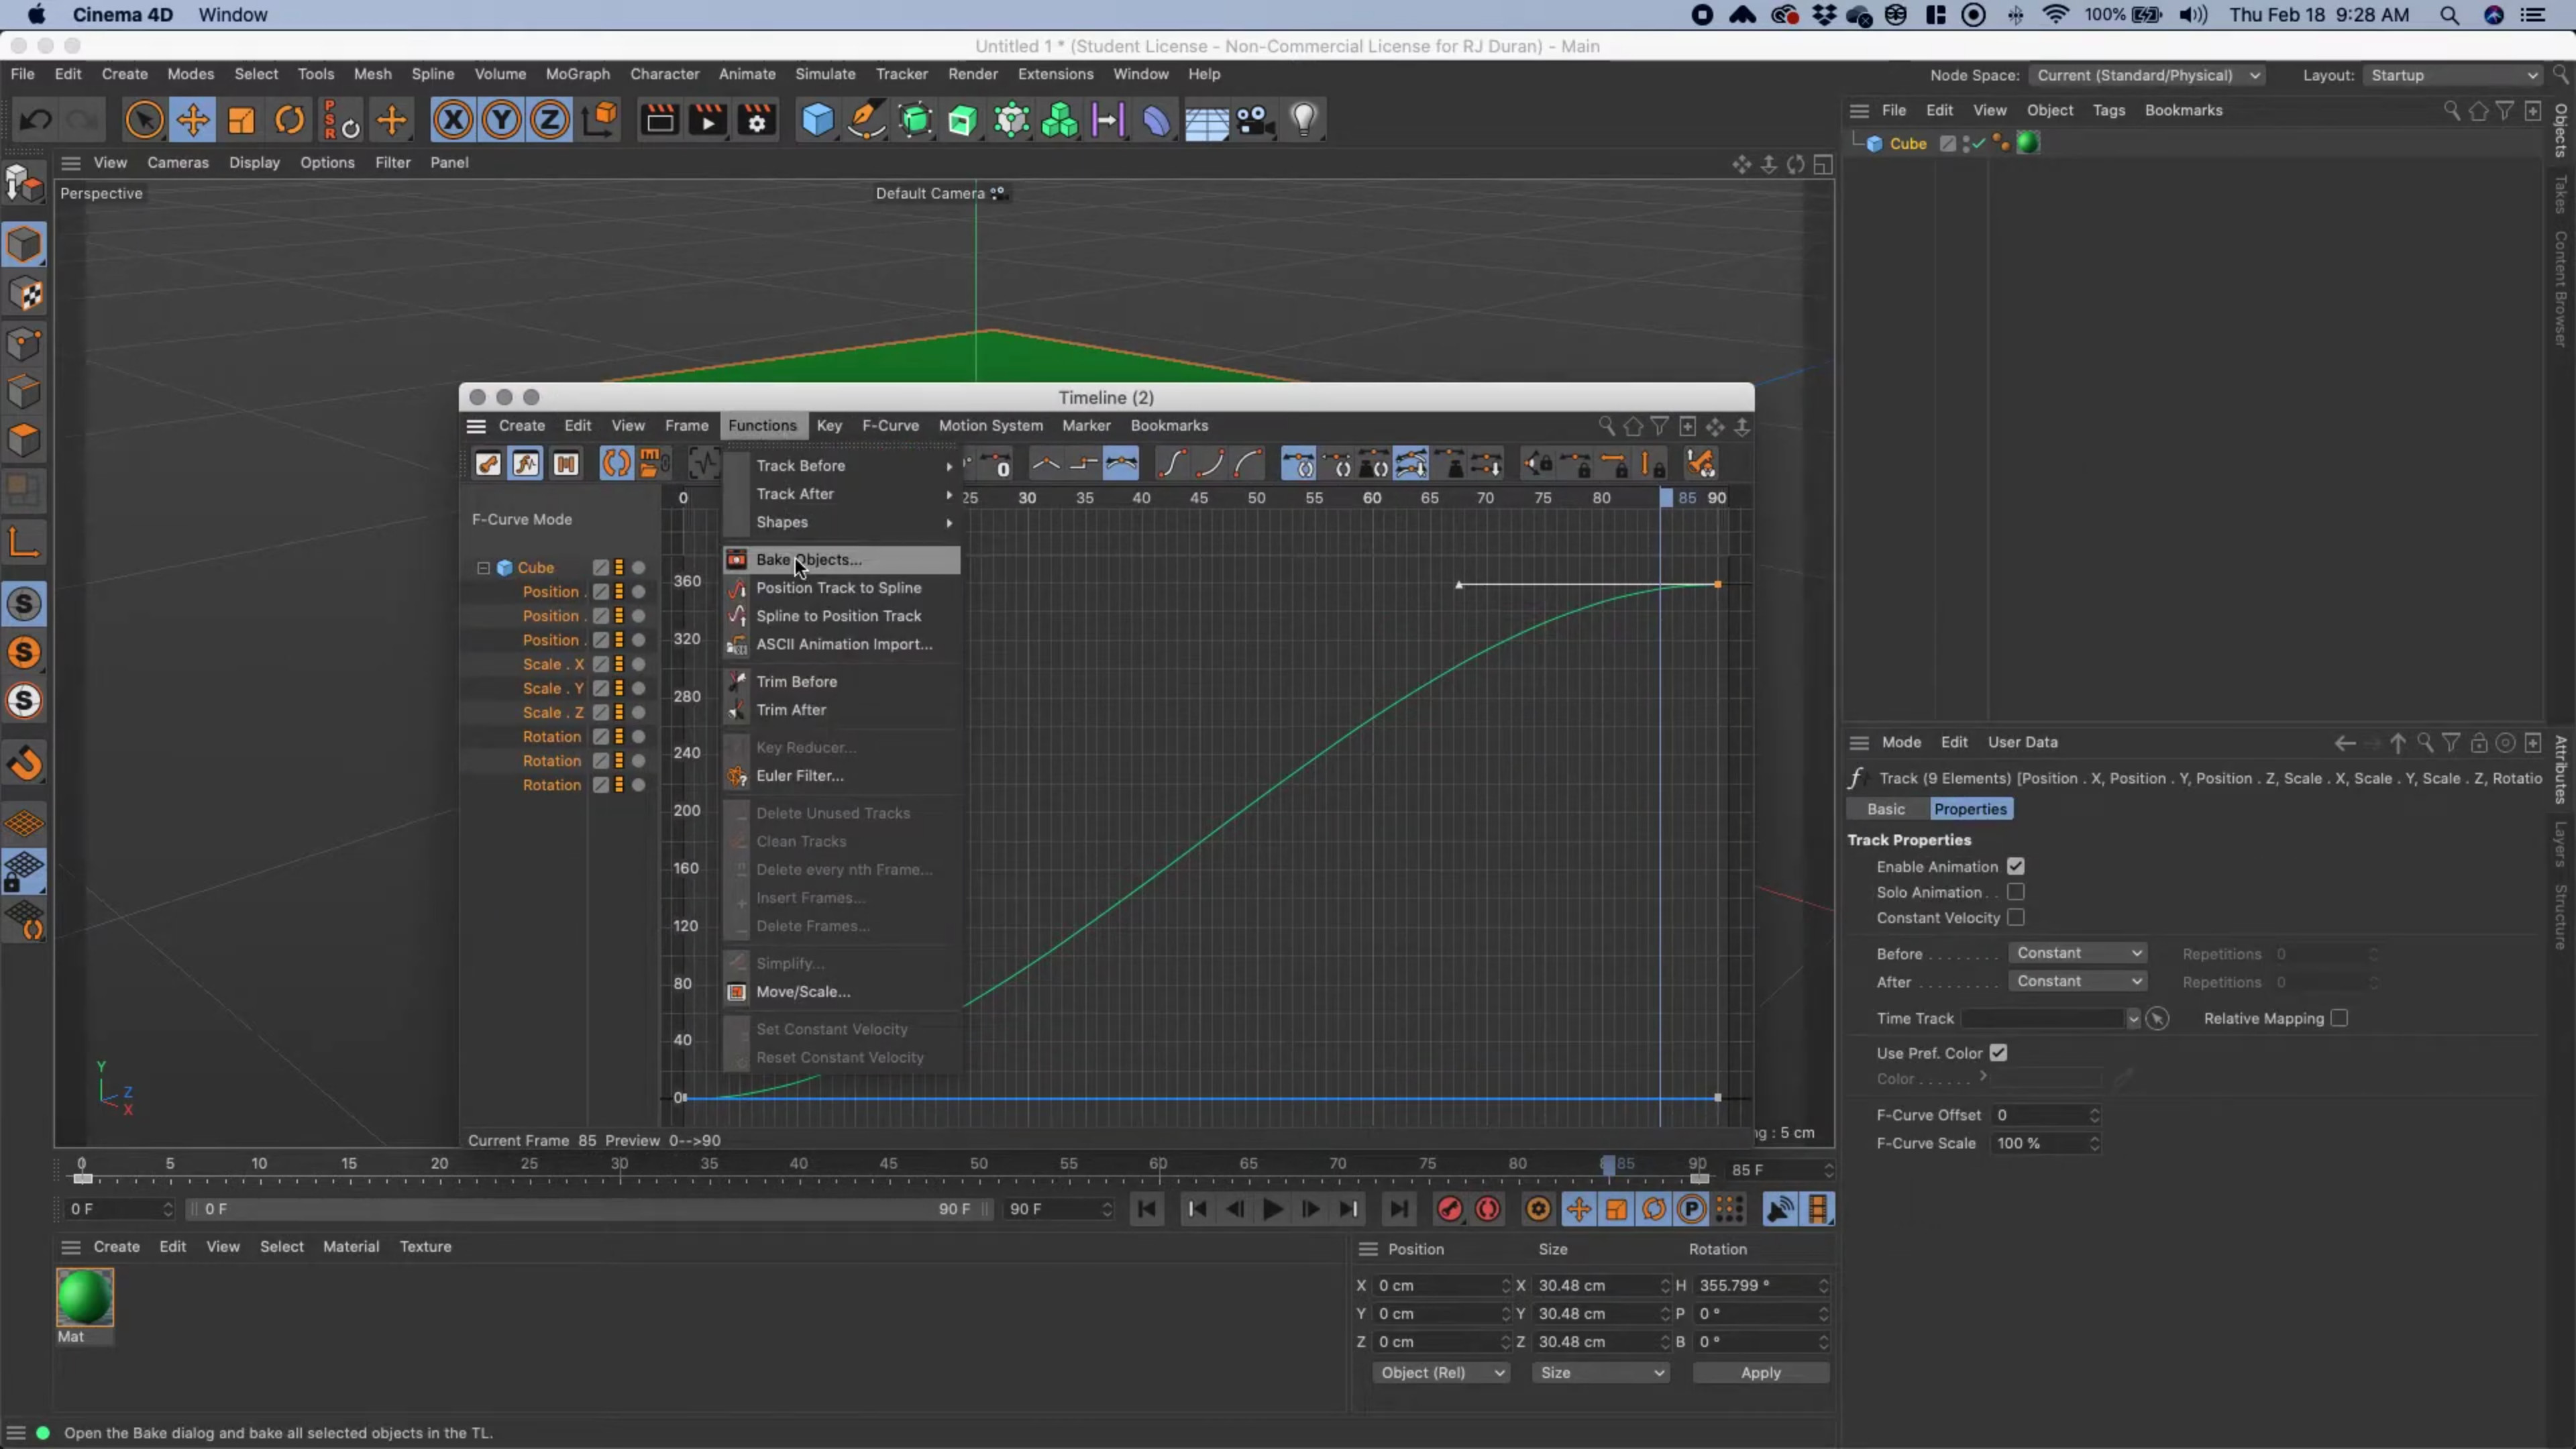This screenshot has width=2576, height=1449.
Task: Select Model mode in left sidebar
Action: (x=25, y=245)
